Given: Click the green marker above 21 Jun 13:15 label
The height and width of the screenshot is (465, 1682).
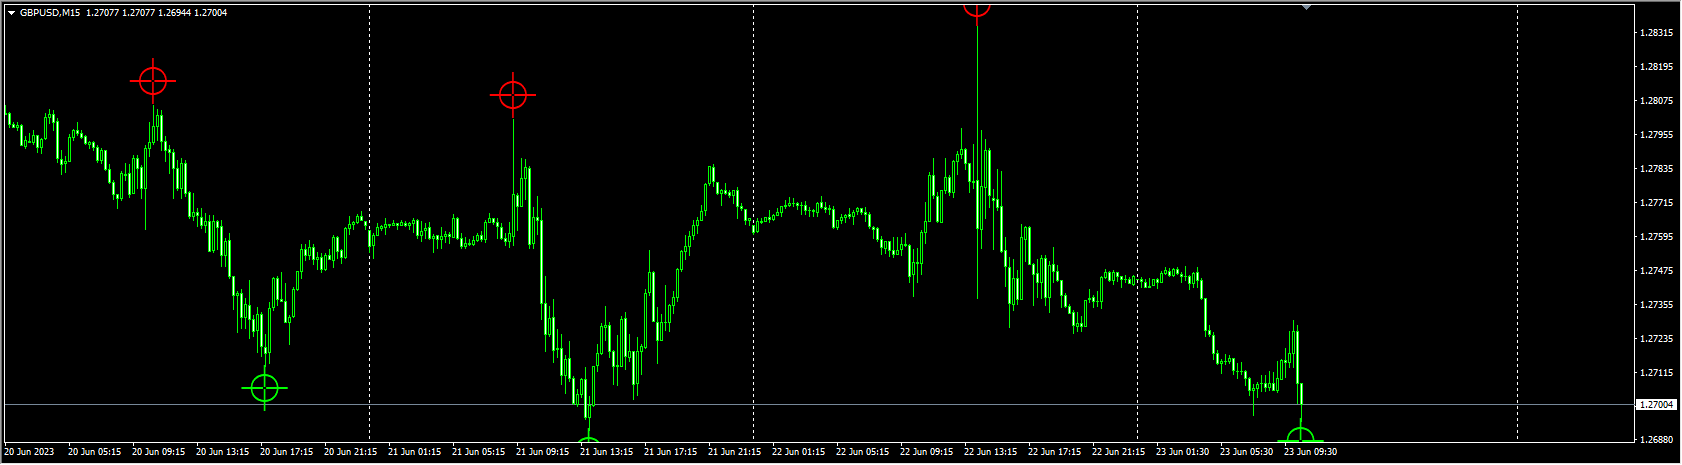Looking at the screenshot, I should (588, 441).
